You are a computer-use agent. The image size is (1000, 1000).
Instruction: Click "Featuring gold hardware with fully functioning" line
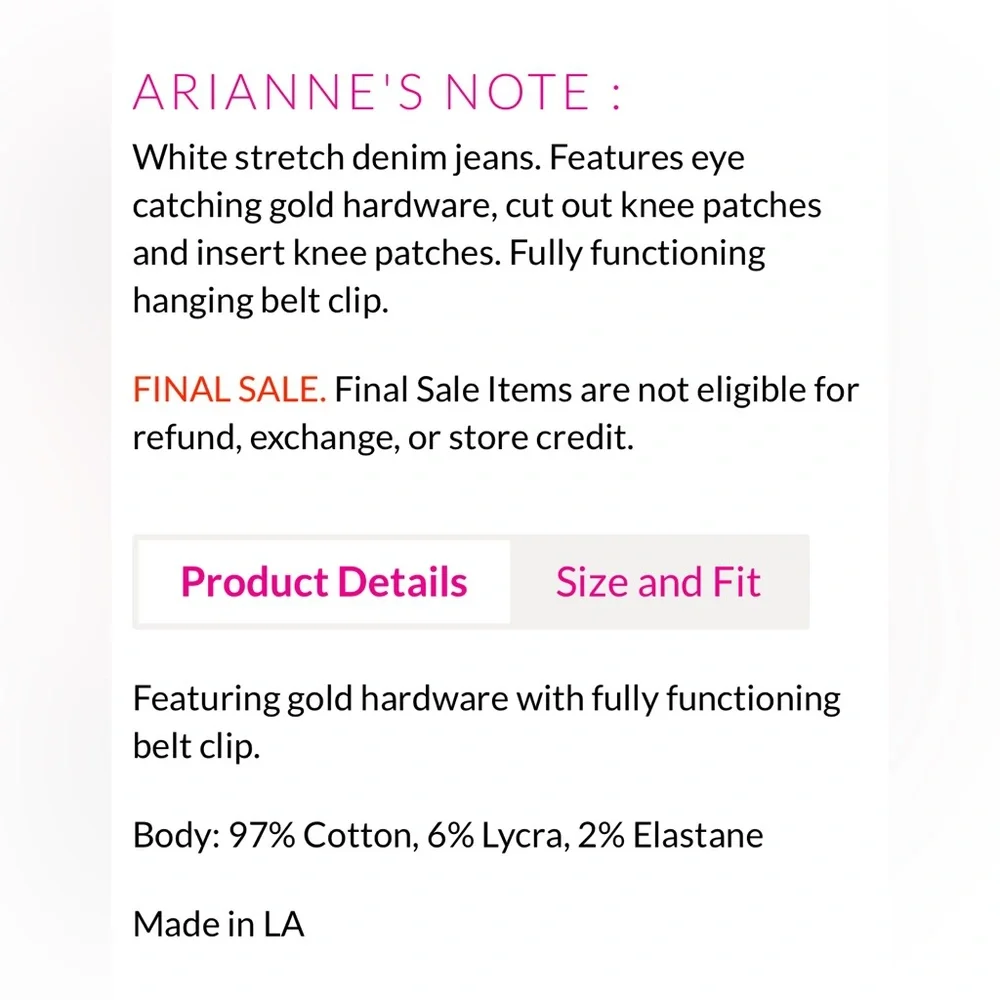(486, 697)
